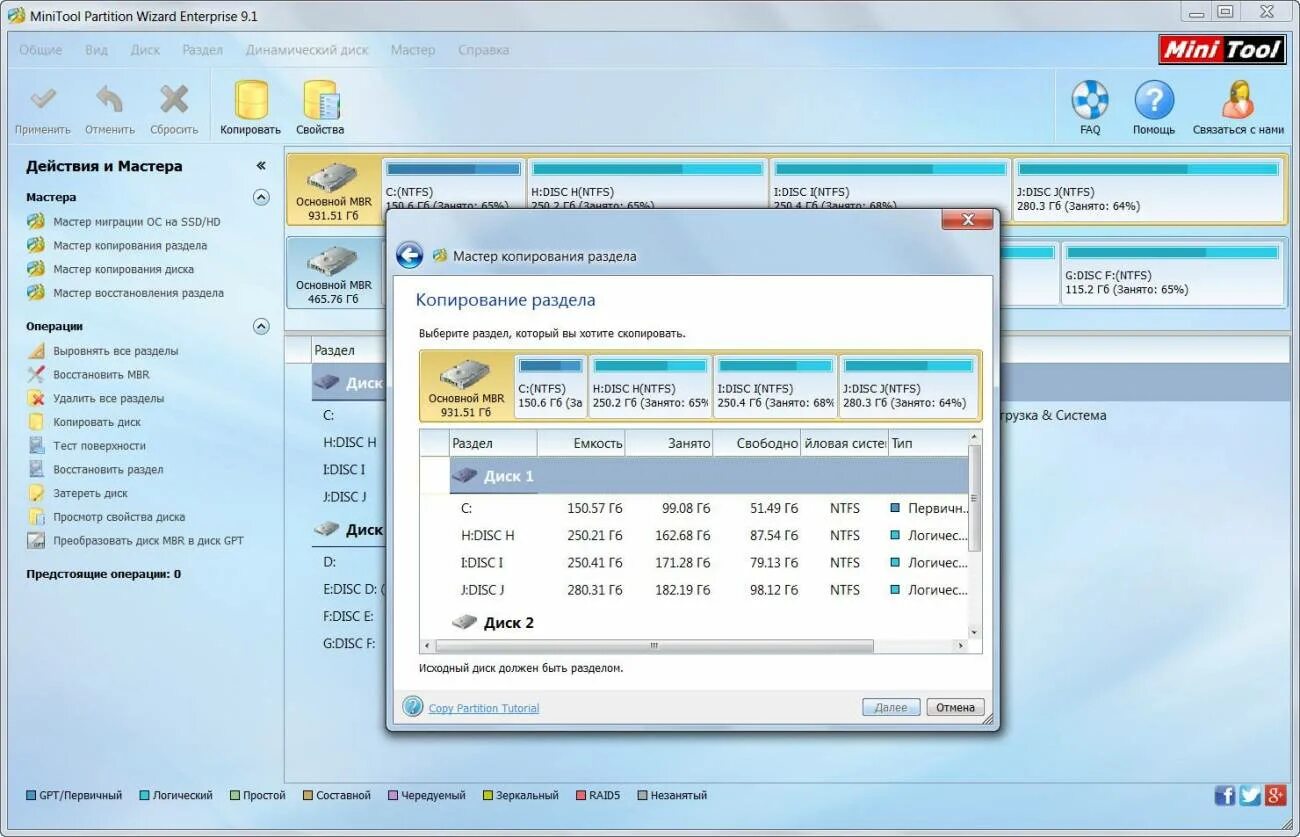
Task: Select C:(NTFS) partition block in wizard map
Action: tap(551, 386)
